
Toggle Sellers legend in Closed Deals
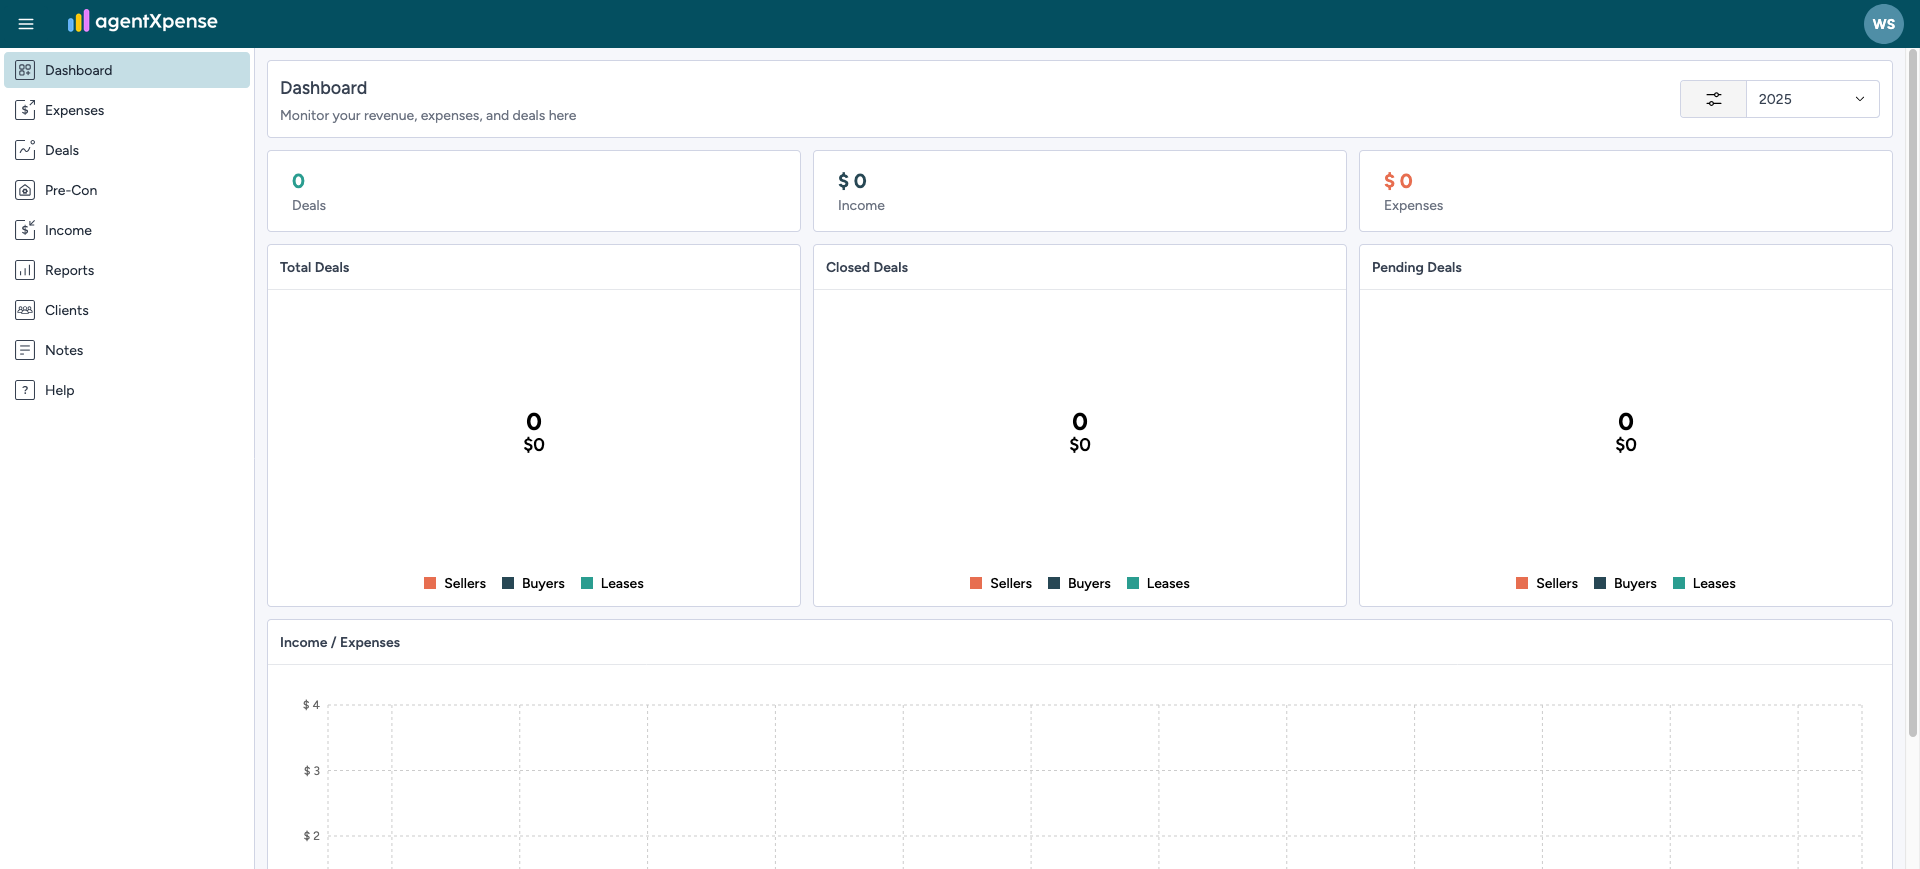1001,583
